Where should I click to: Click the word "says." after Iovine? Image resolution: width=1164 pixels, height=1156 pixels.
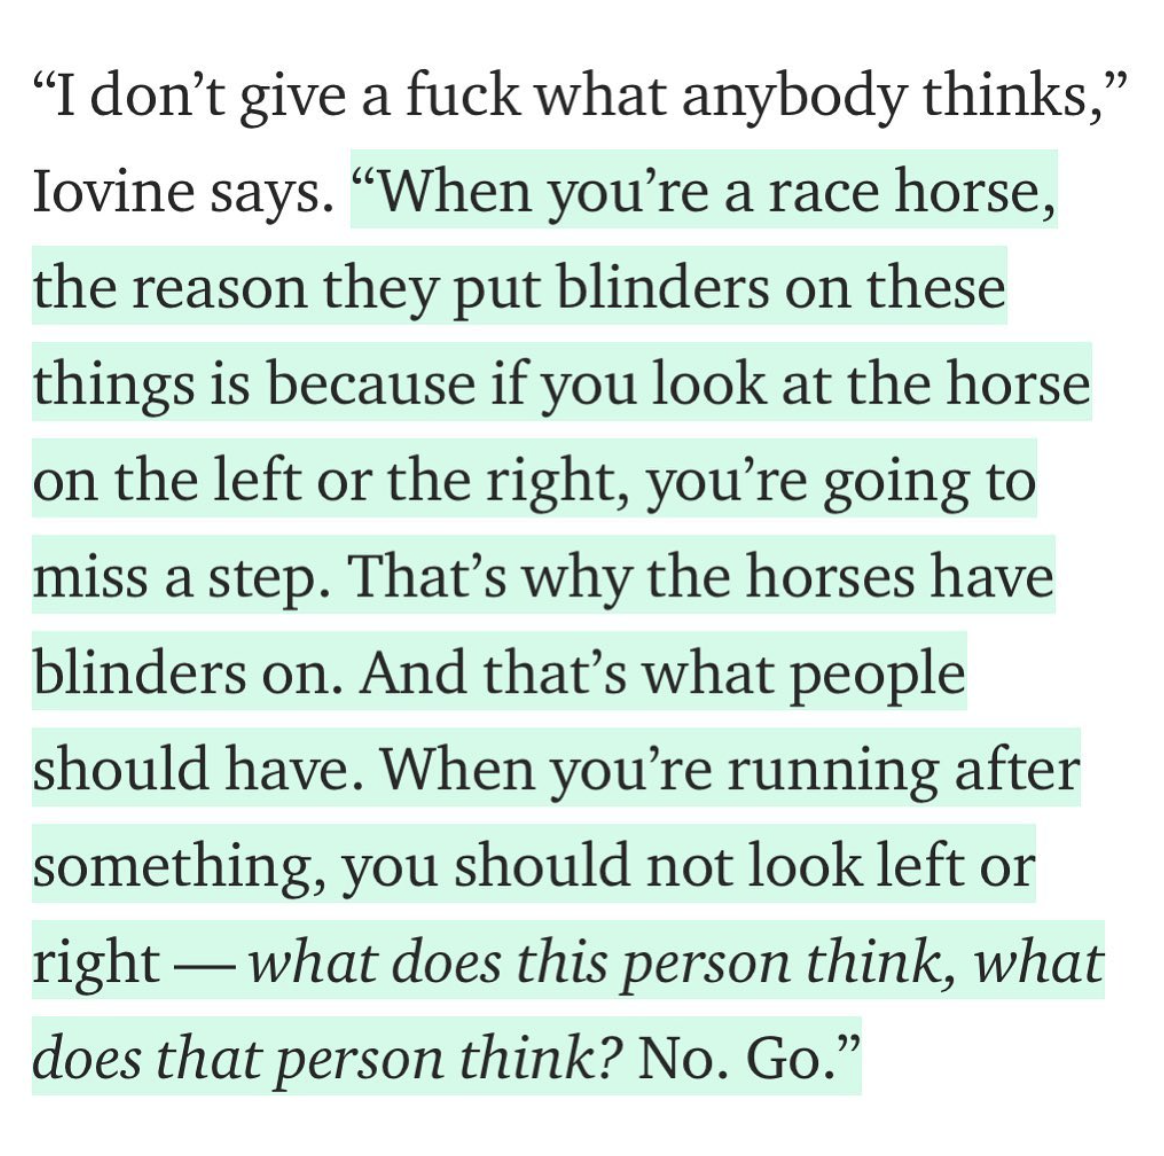(271, 192)
